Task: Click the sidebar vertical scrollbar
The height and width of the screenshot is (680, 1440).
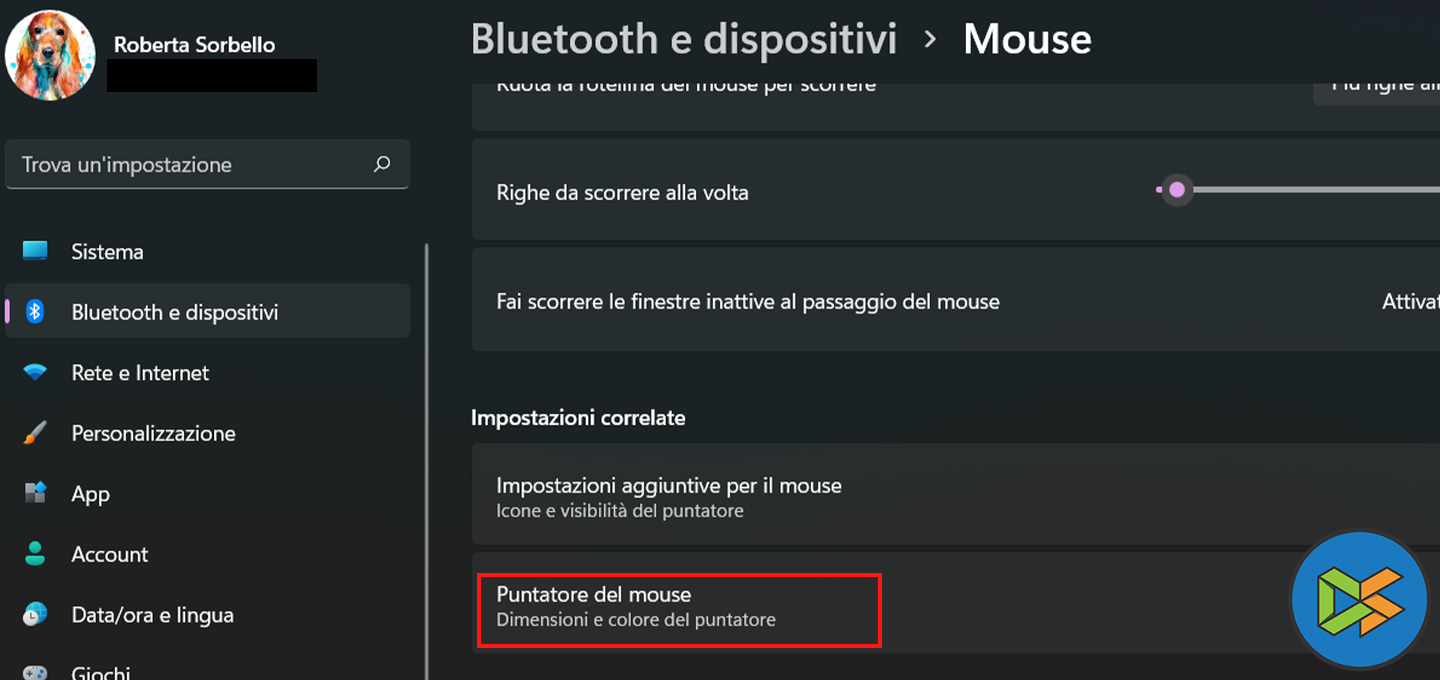Action: (427, 460)
